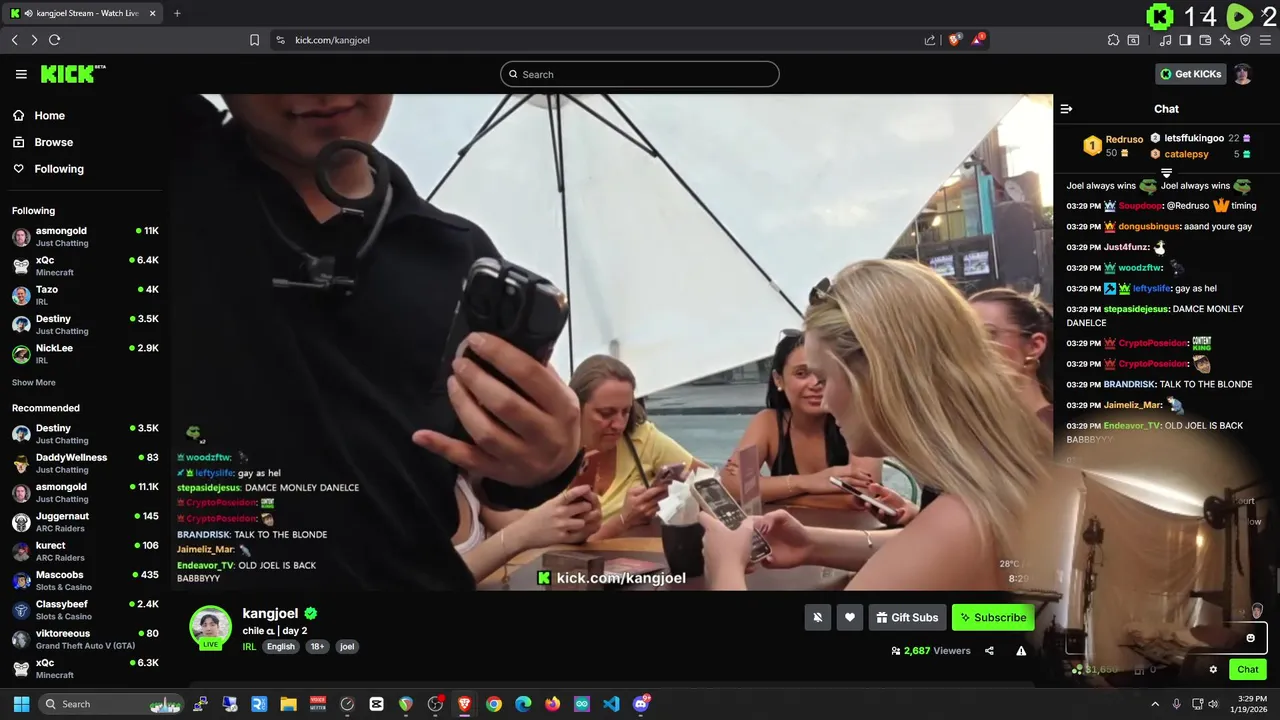Open Juggernaut recommended channel
The image size is (1280, 720).
click(85, 522)
